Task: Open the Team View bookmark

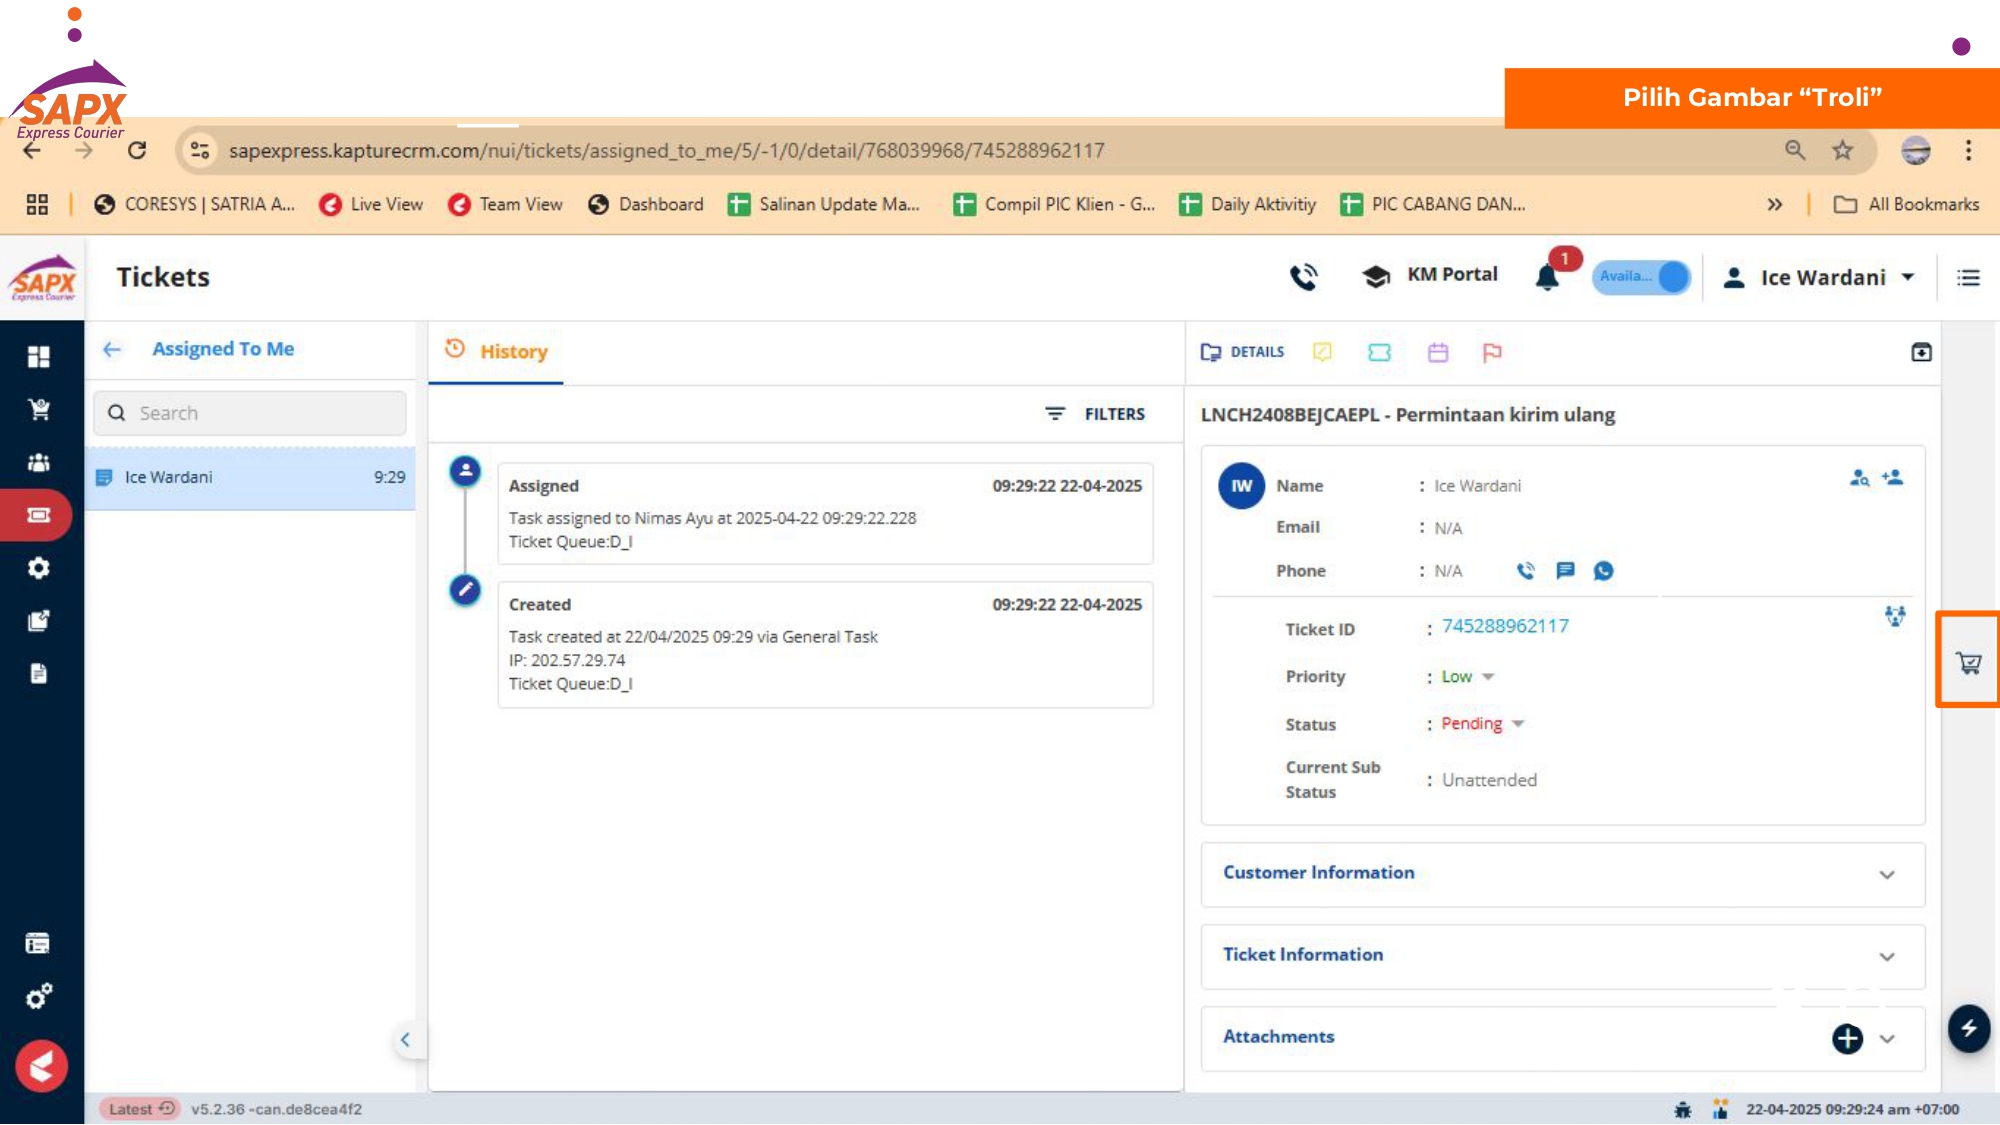Action: coord(505,204)
